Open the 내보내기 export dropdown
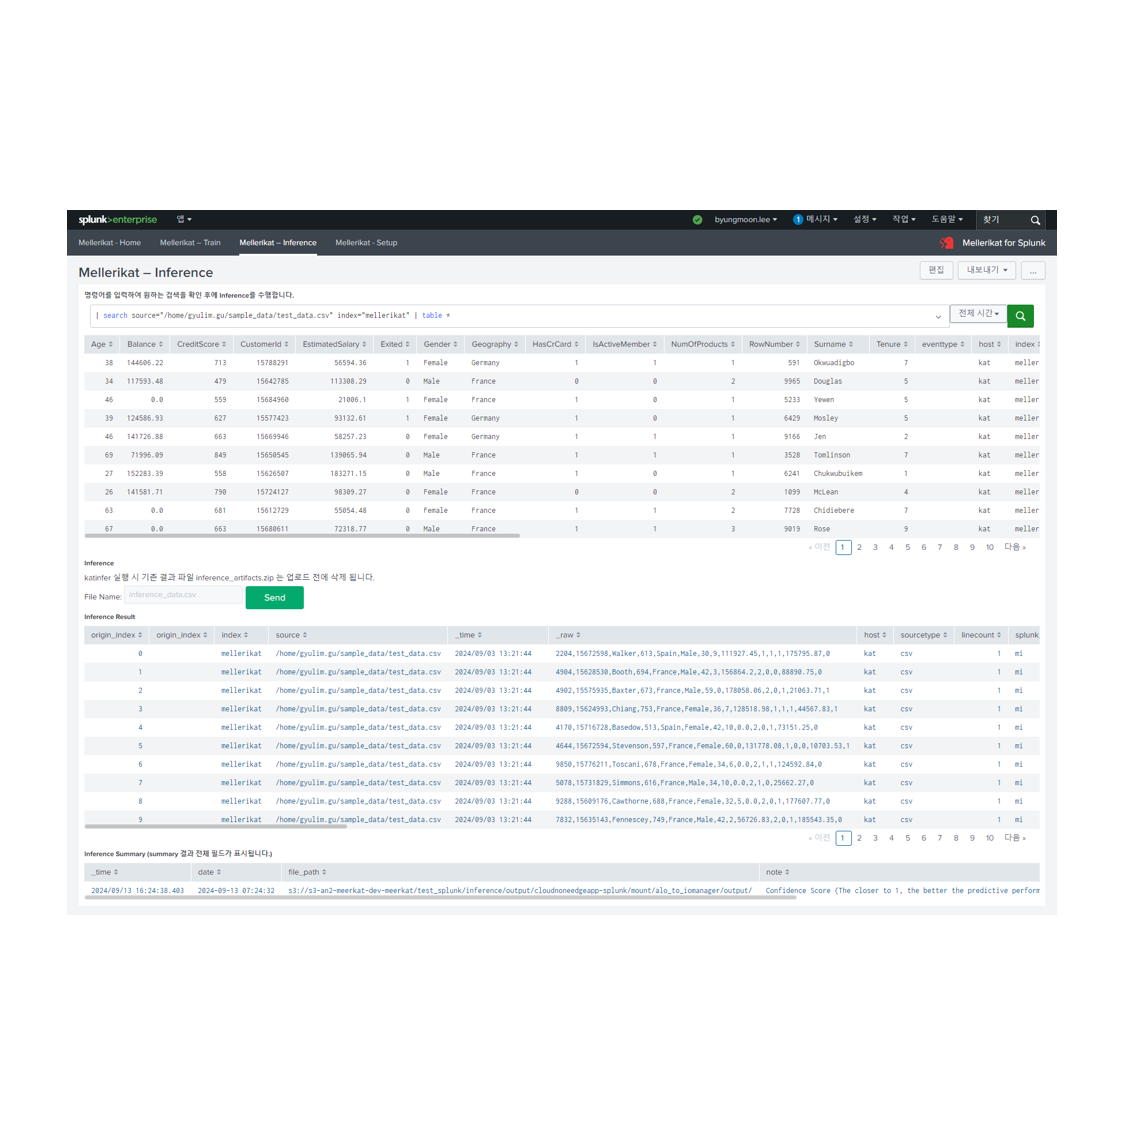Image resolution: width=1125 pixels, height=1125 pixels. pyautogui.click(x=986, y=271)
